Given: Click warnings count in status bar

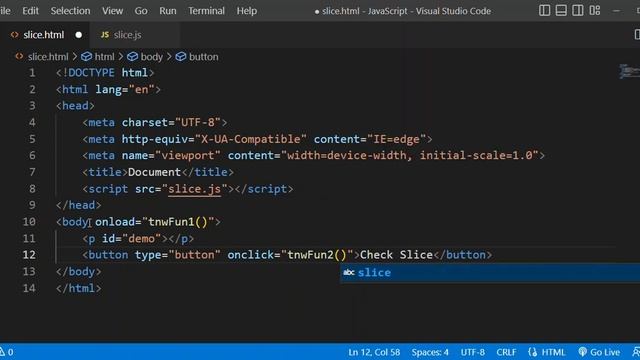Looking at the screenshot, I should pos(7,352).
